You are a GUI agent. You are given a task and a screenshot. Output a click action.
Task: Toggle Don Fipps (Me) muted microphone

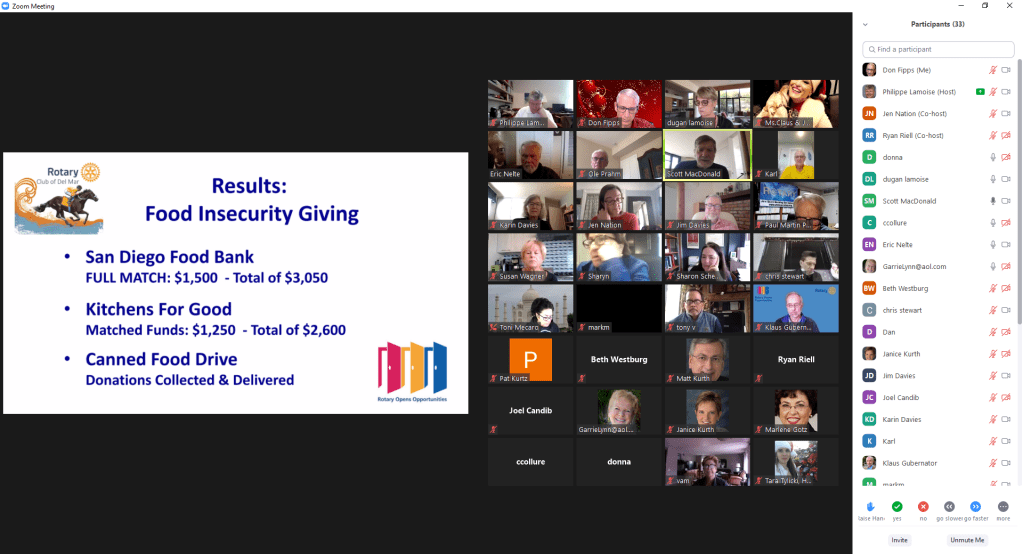(x=993, y=70)
